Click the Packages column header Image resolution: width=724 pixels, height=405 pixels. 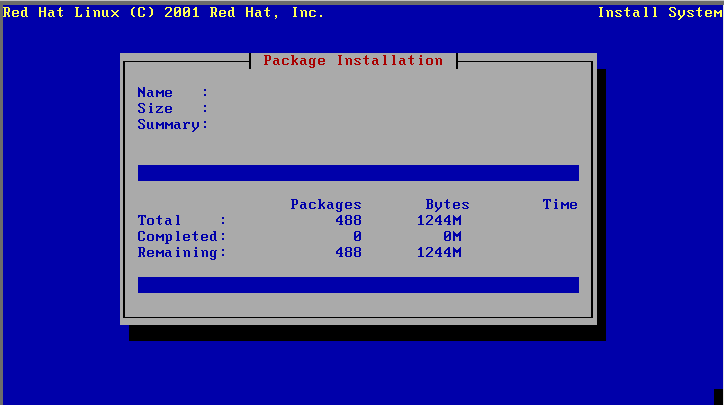(x=326, y=205)
